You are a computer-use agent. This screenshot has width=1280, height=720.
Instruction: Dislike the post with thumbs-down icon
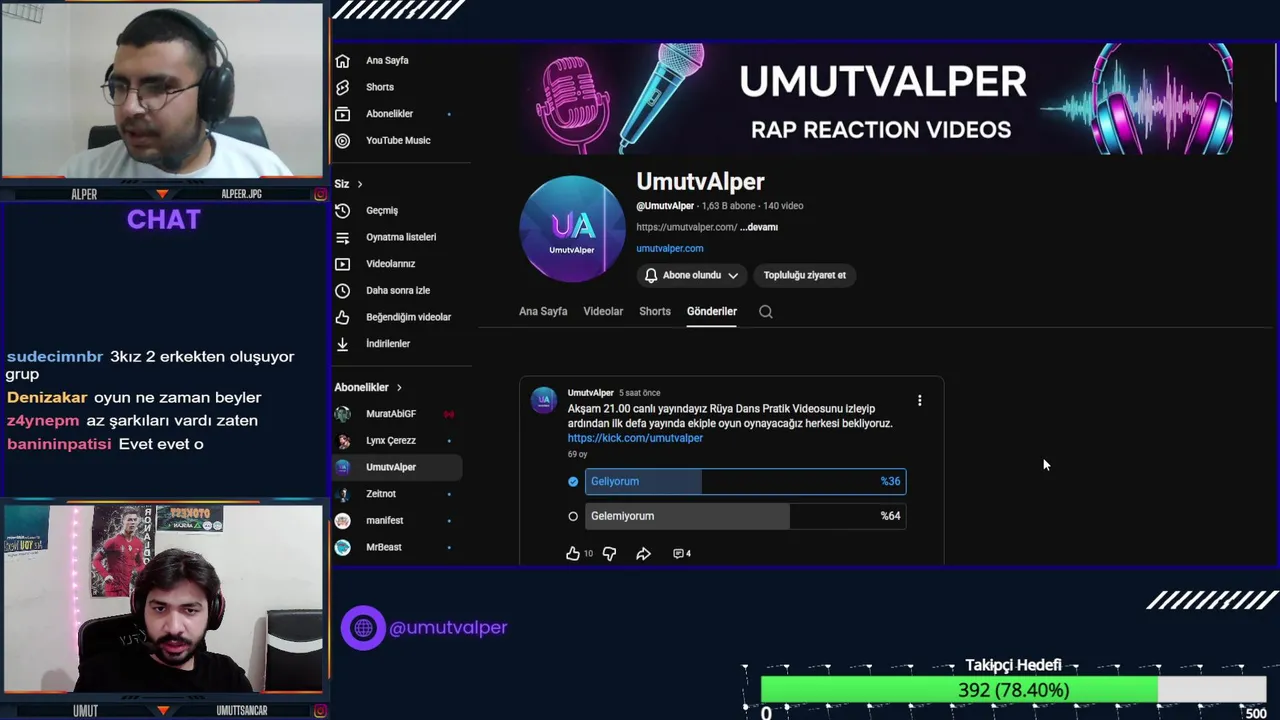tap(609, 553)
